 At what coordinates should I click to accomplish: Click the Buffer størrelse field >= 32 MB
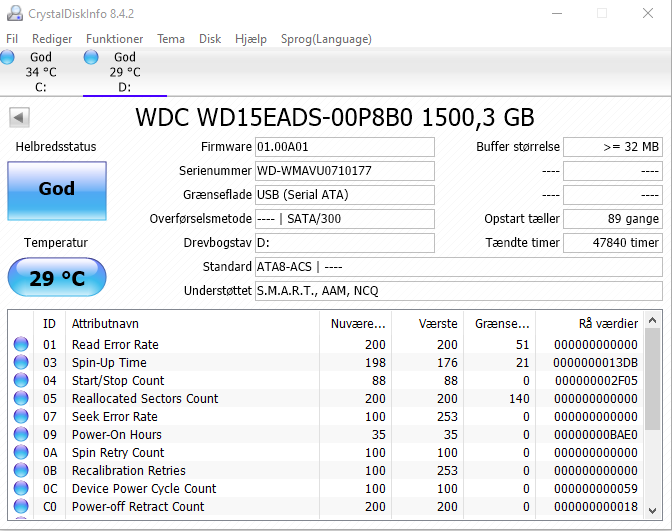(613, 147)
